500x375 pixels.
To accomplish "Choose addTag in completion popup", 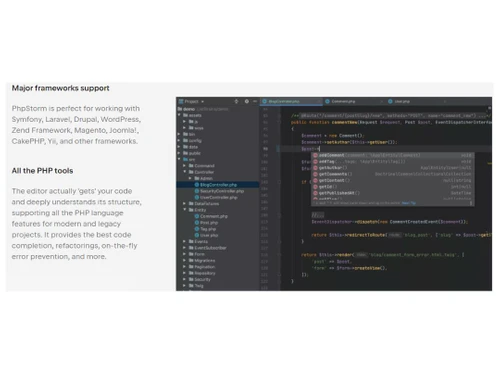I will pyautogui.click(x=393, y=162).
